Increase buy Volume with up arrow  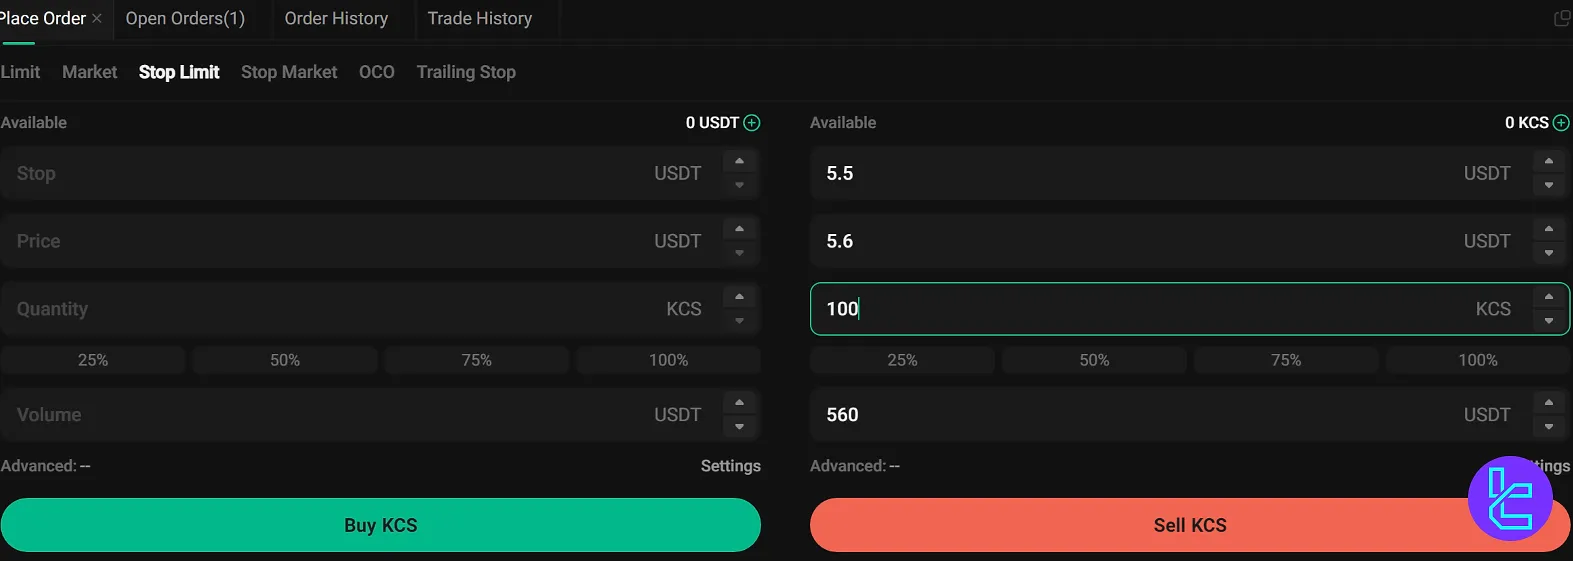click(740, 403)
